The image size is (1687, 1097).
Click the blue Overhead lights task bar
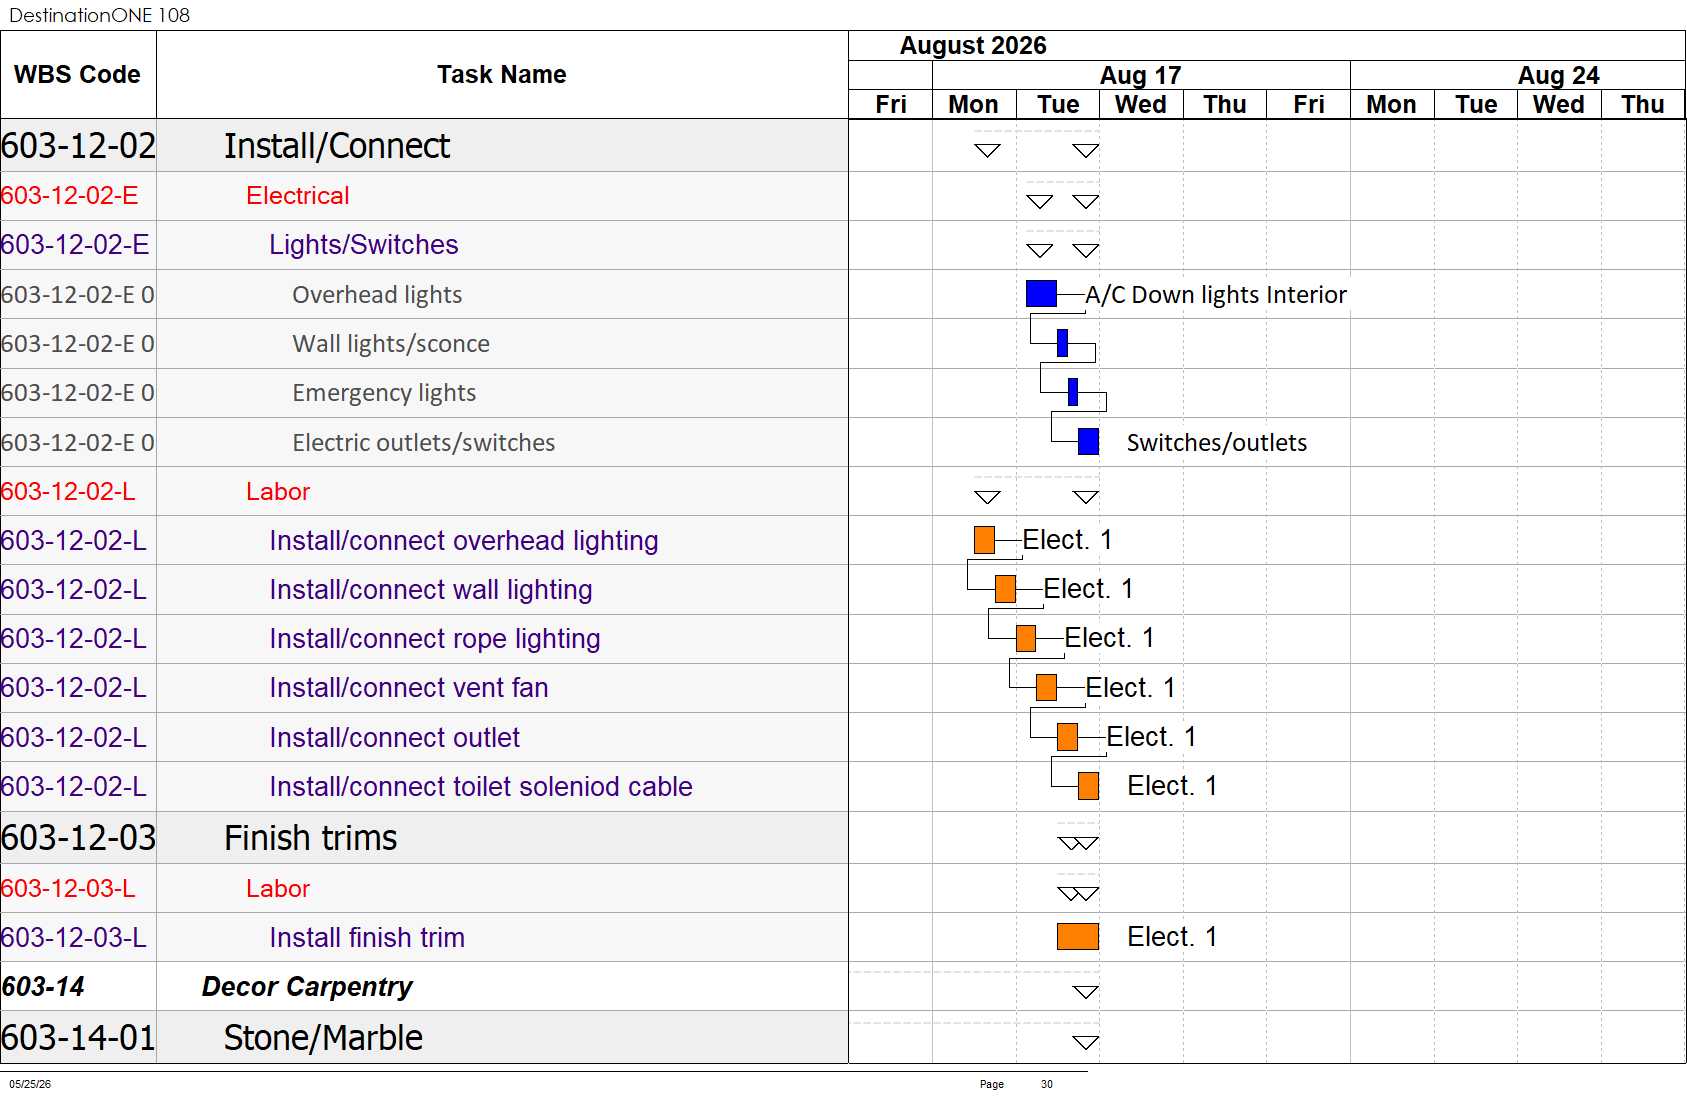click(x=1041, y=294)
